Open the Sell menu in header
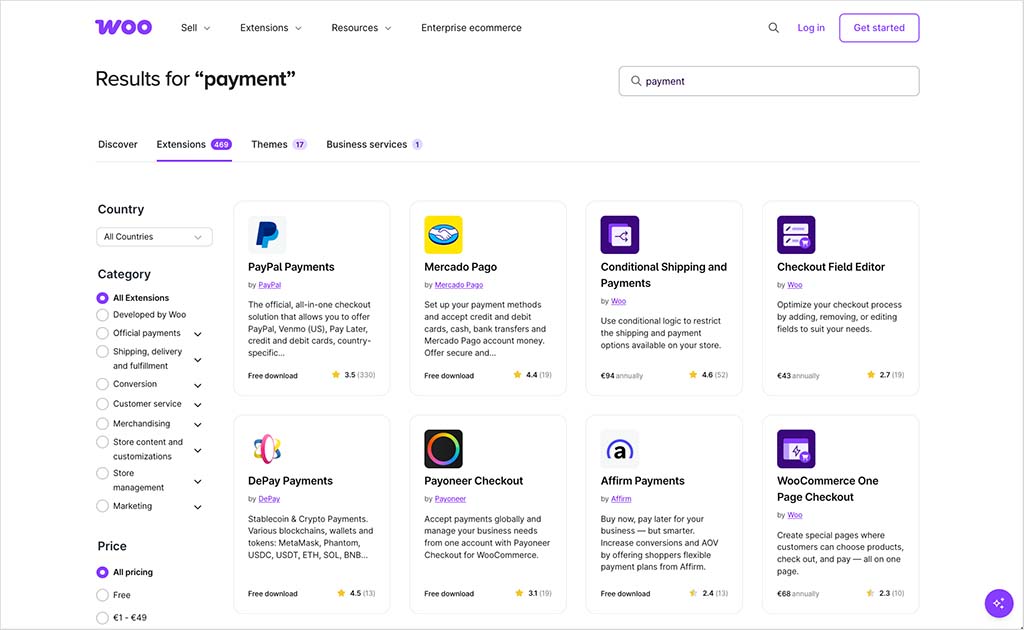Screen dimensions: 1024x630 [195, 27]
